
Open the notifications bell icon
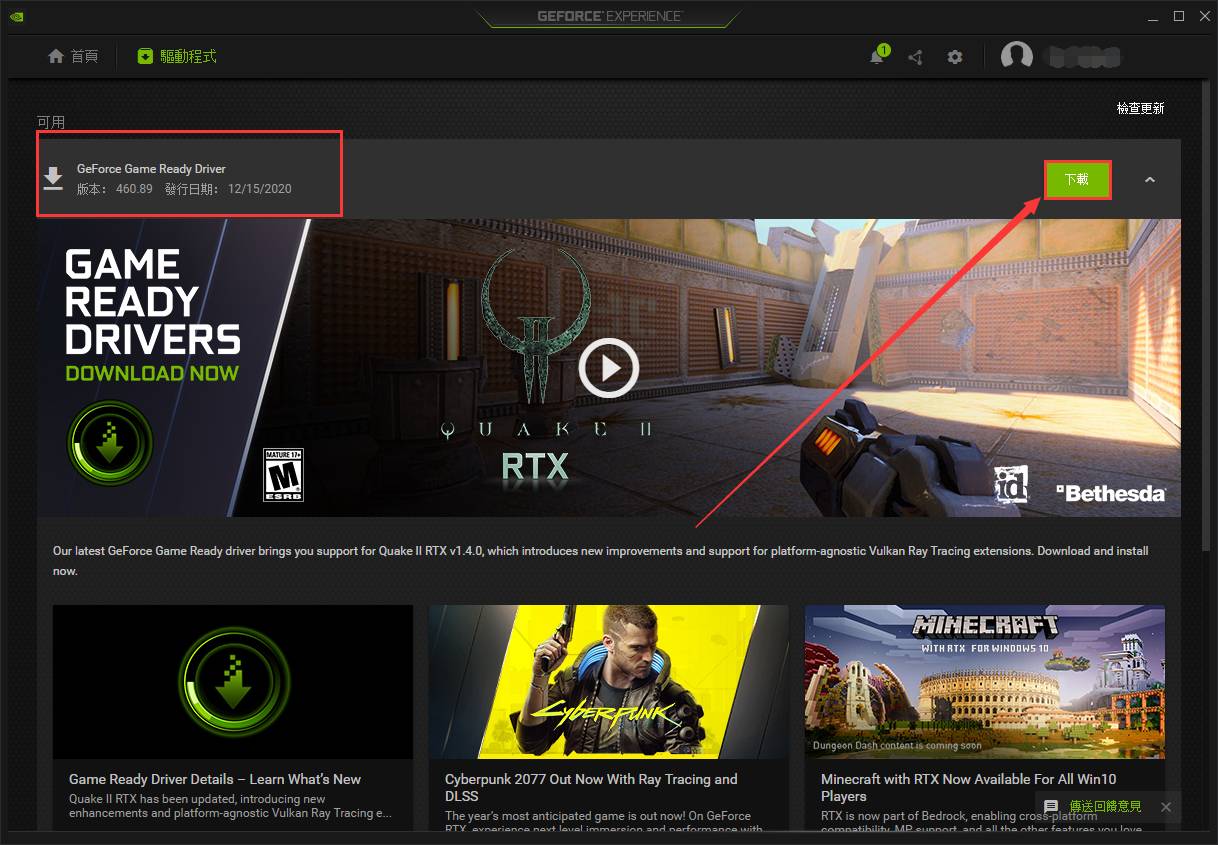click(877, 56)
